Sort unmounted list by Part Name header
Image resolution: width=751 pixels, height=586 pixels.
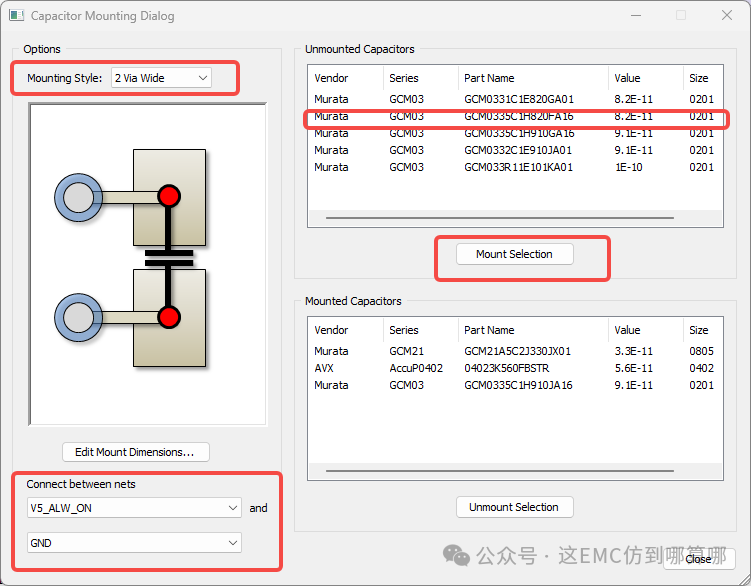534,78
